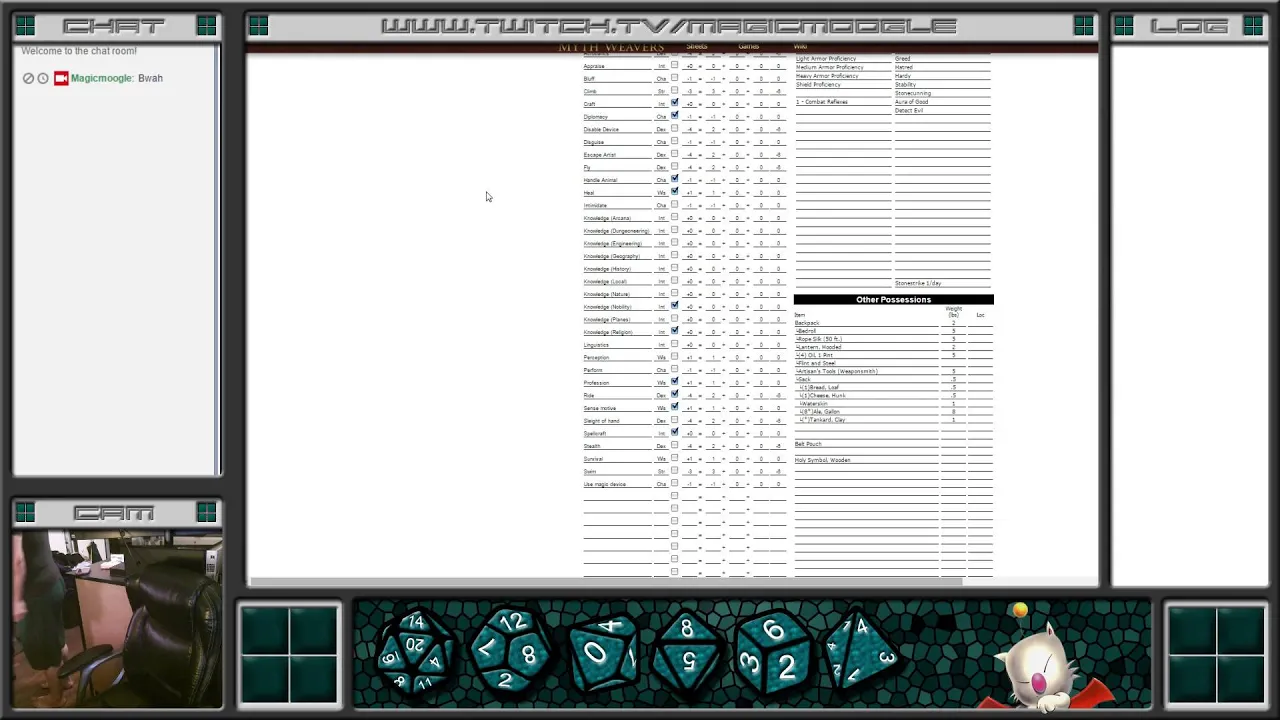Uncheck the Heal class skill checkbox

(674, 191)
